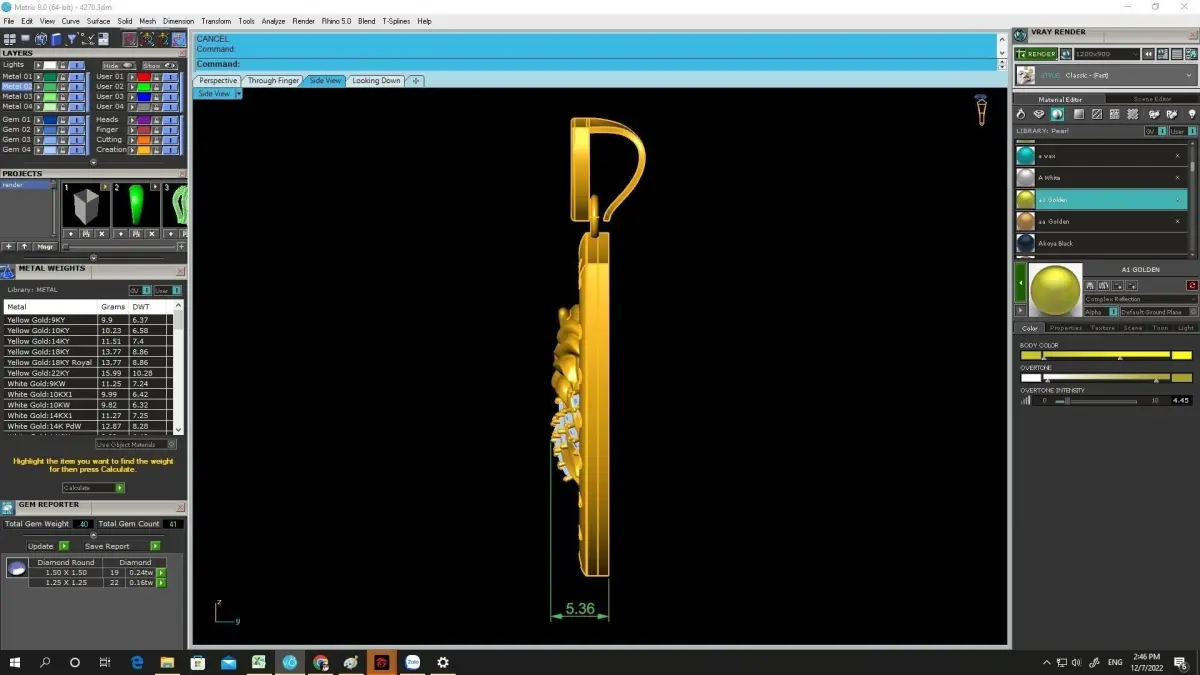Click the 3D cube icon in toolbar
Image resolution: width=1200 pixels, height=675 pixels.
[41, 39]
